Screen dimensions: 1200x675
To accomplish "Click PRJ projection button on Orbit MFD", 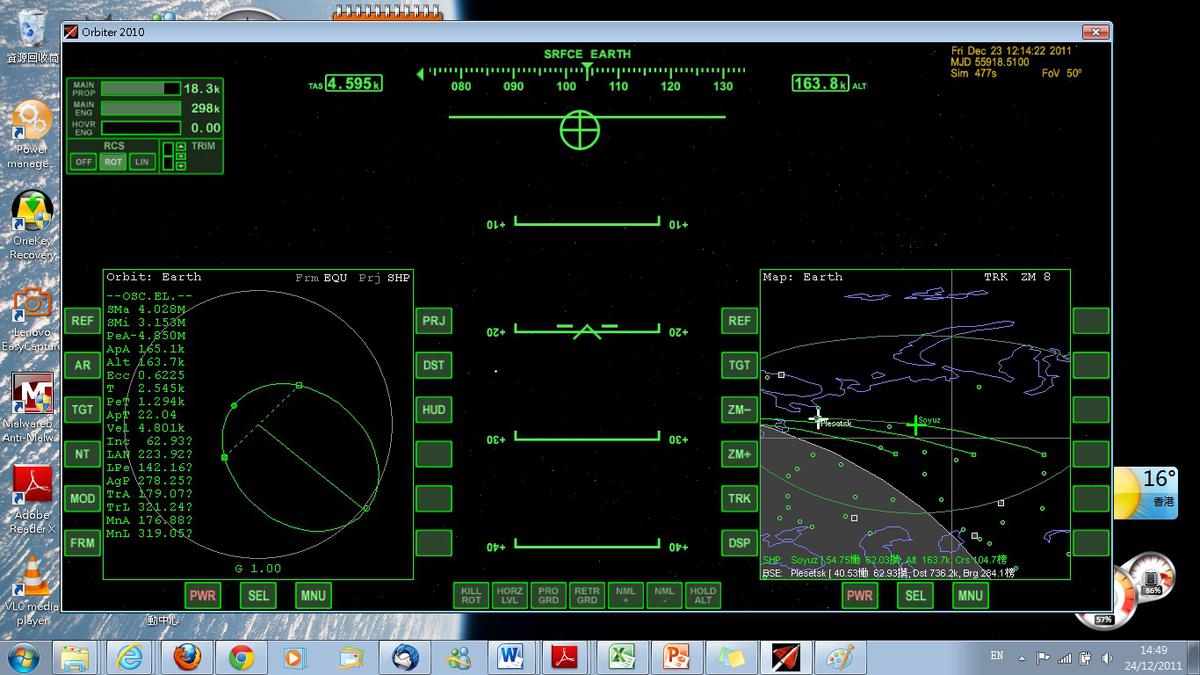I will pos(434,321).
